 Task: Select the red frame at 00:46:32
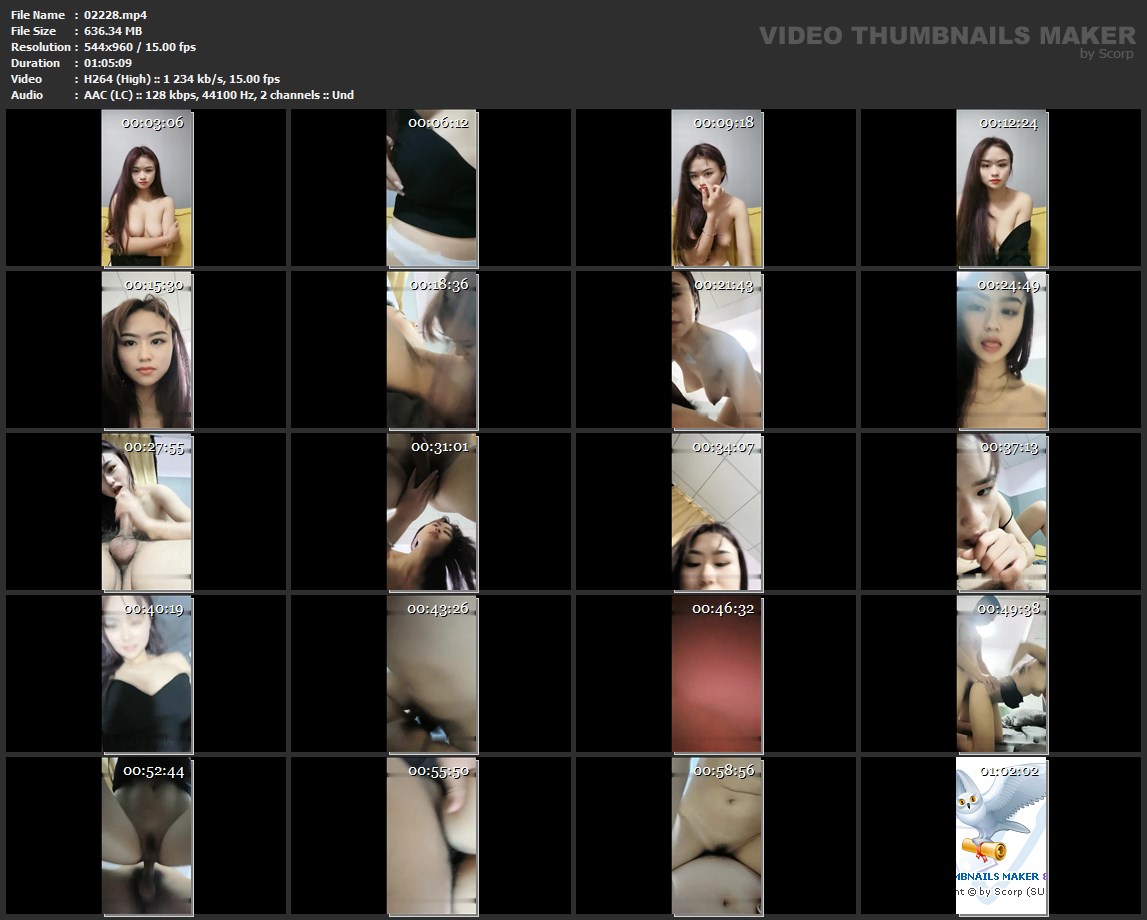716,674
